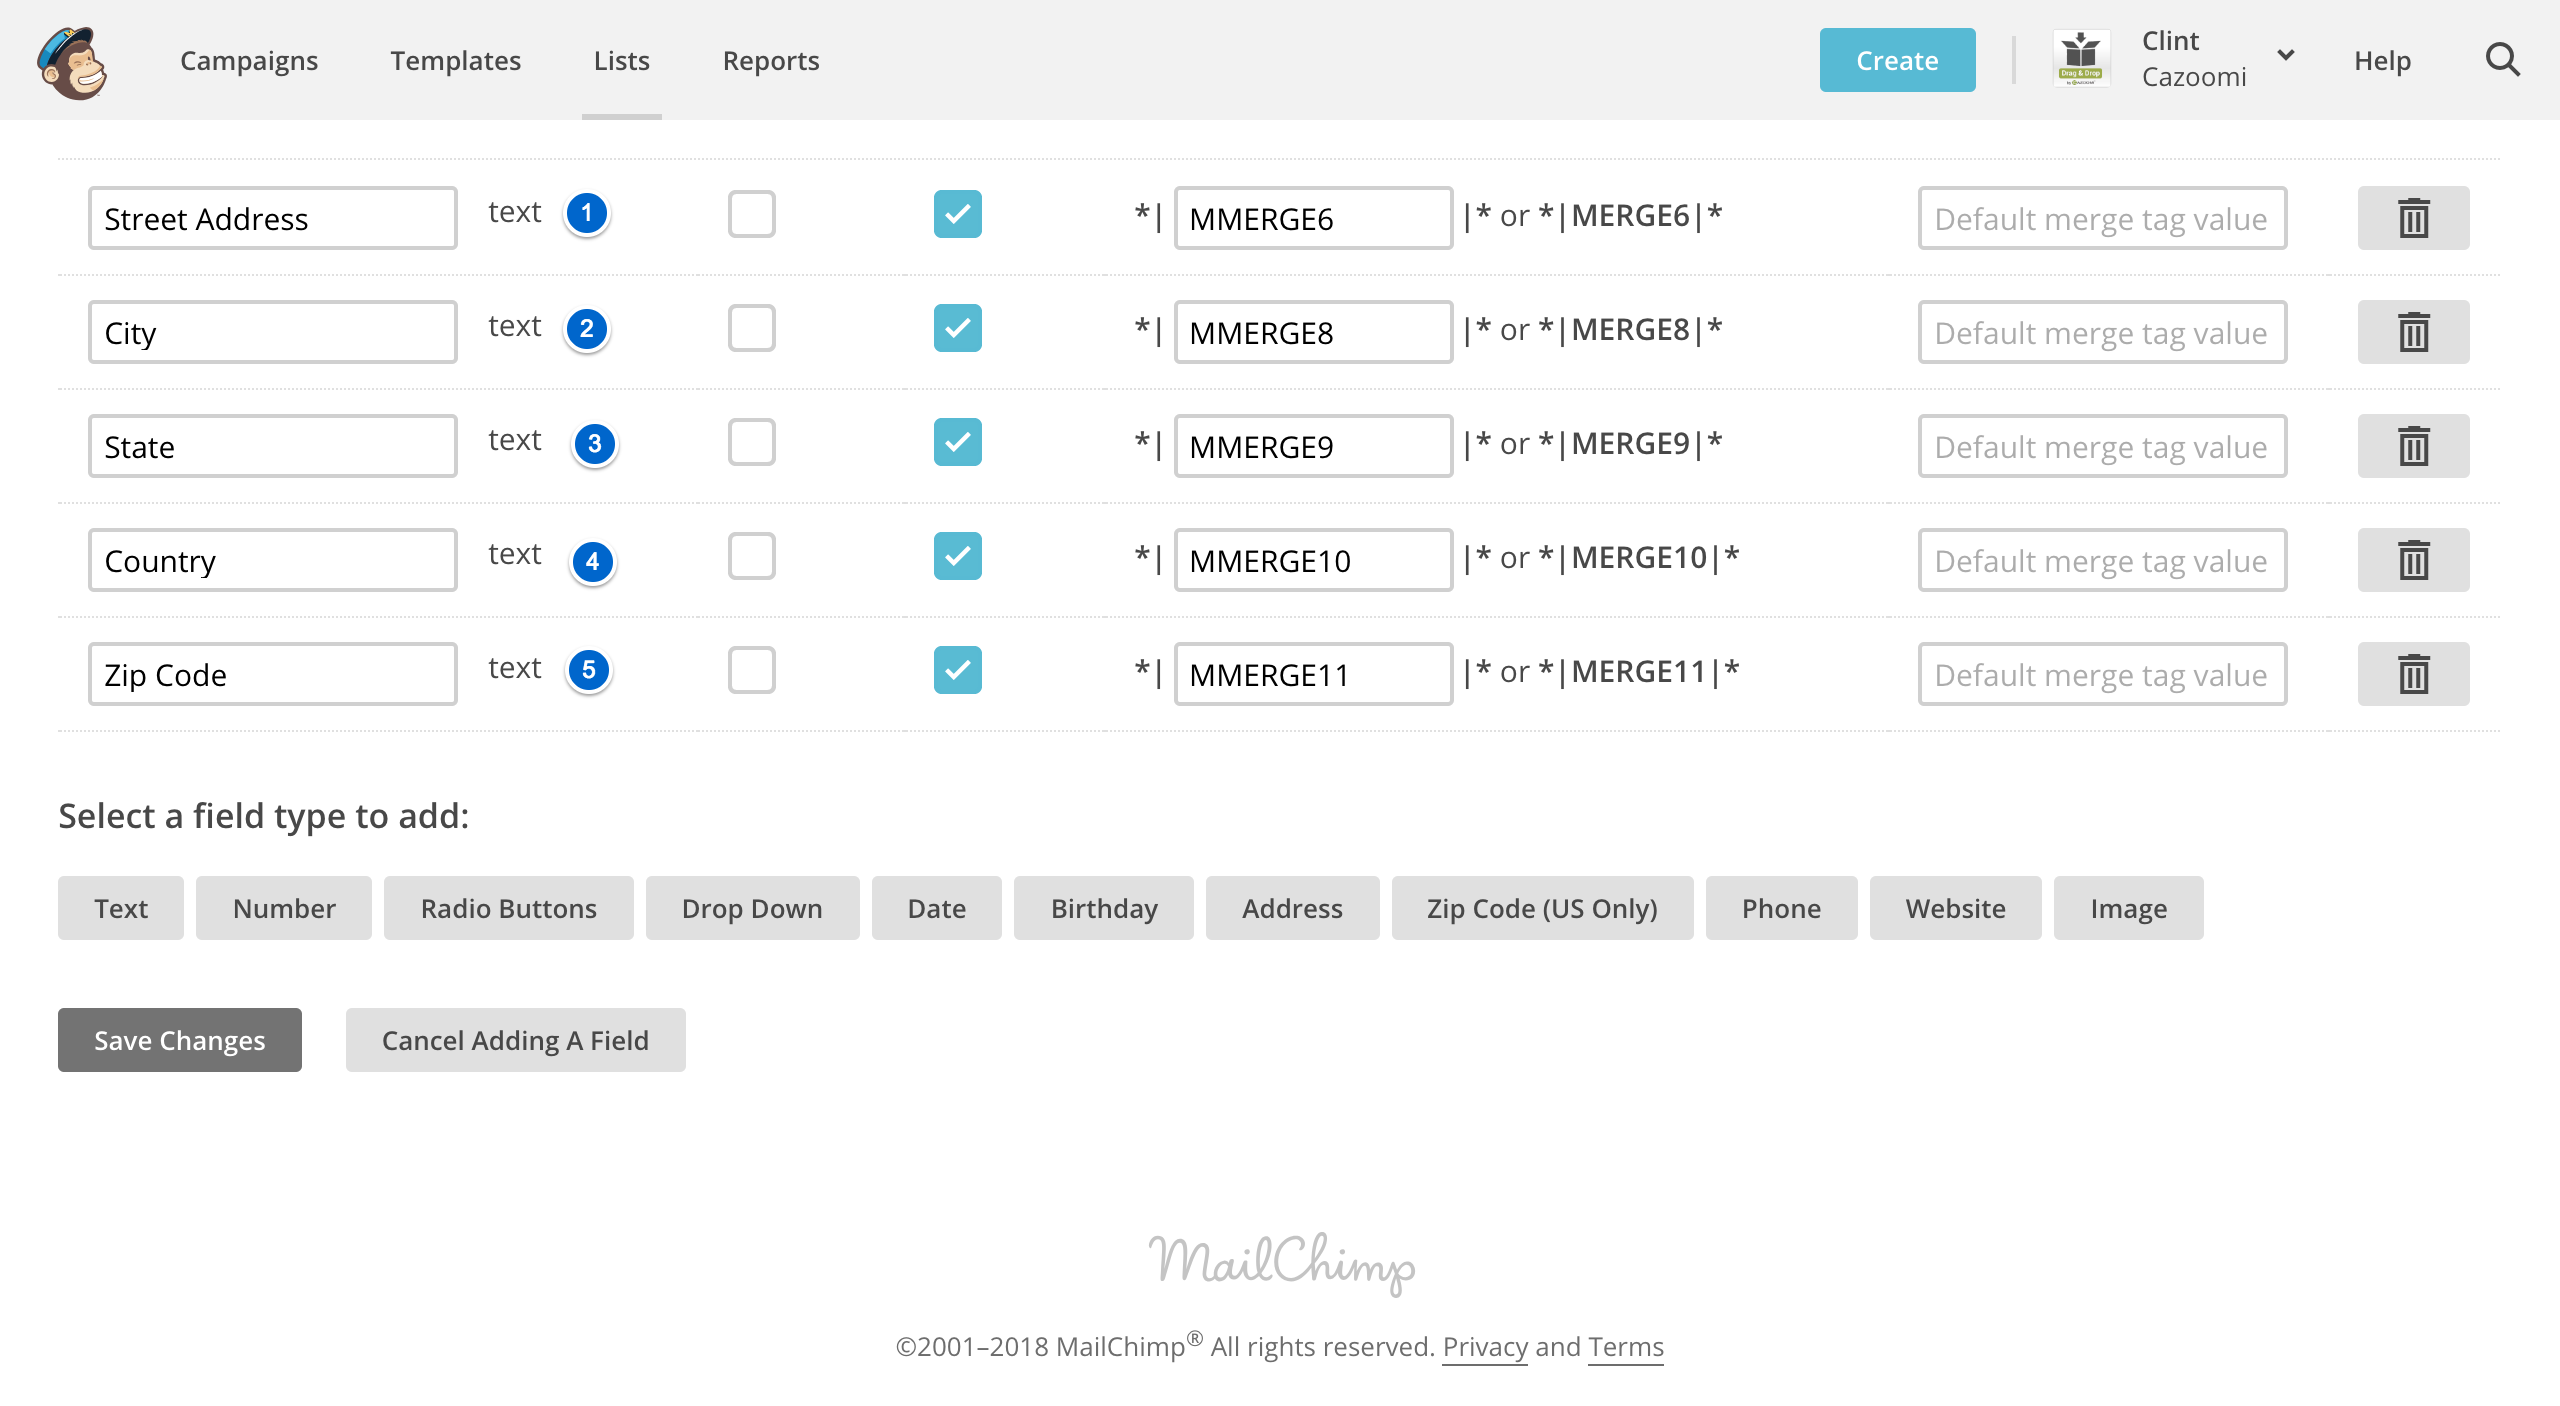
Task: Open the Campaigns menu
Action: coord(249,60)
